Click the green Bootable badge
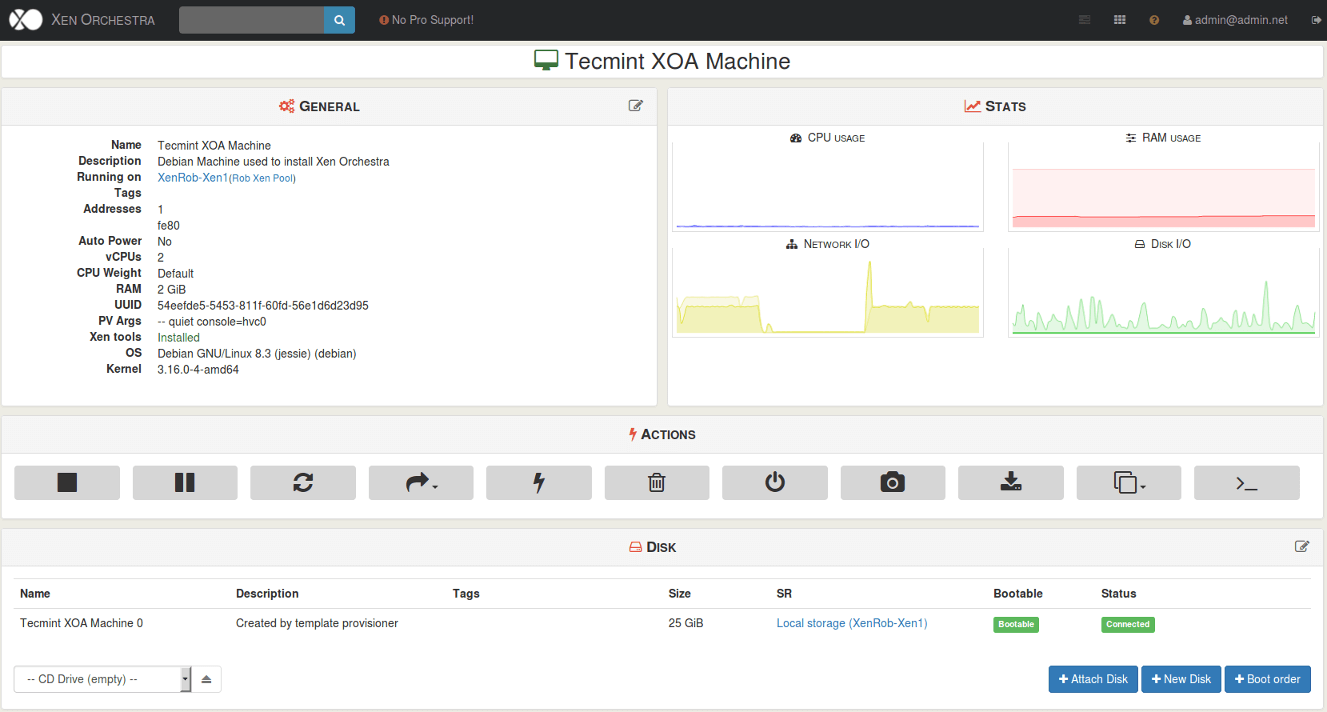This screenshot has width=1327, height=712. 1016,624
